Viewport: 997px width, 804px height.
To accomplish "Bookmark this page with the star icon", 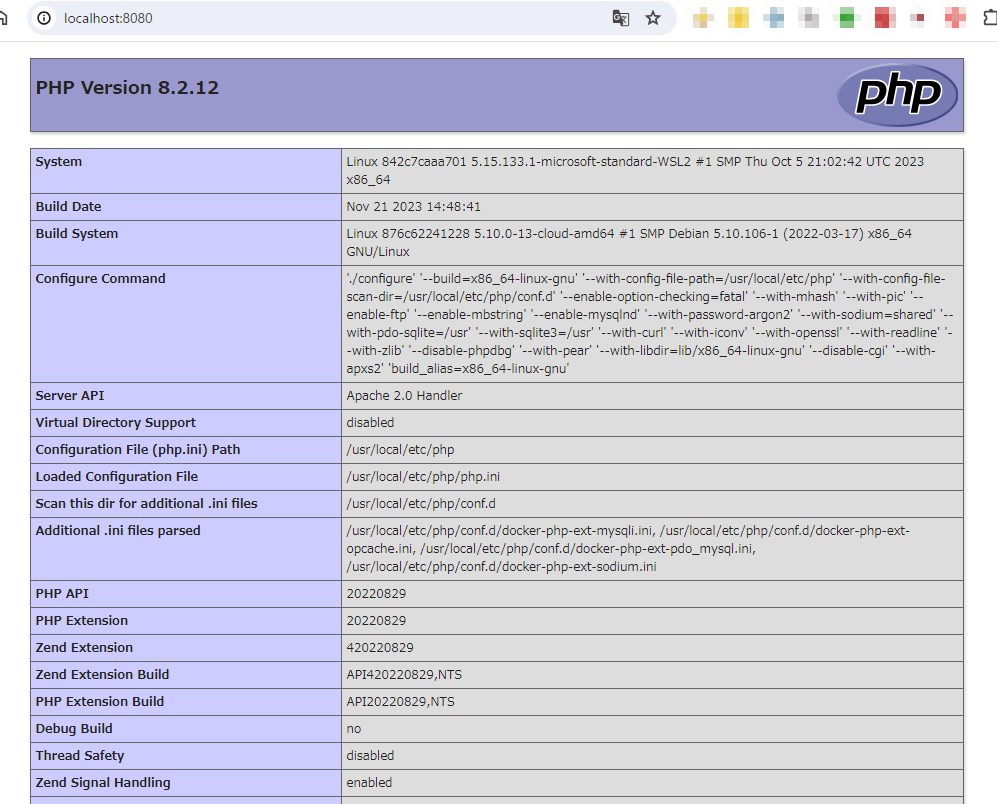I will [x=653, y=18].
